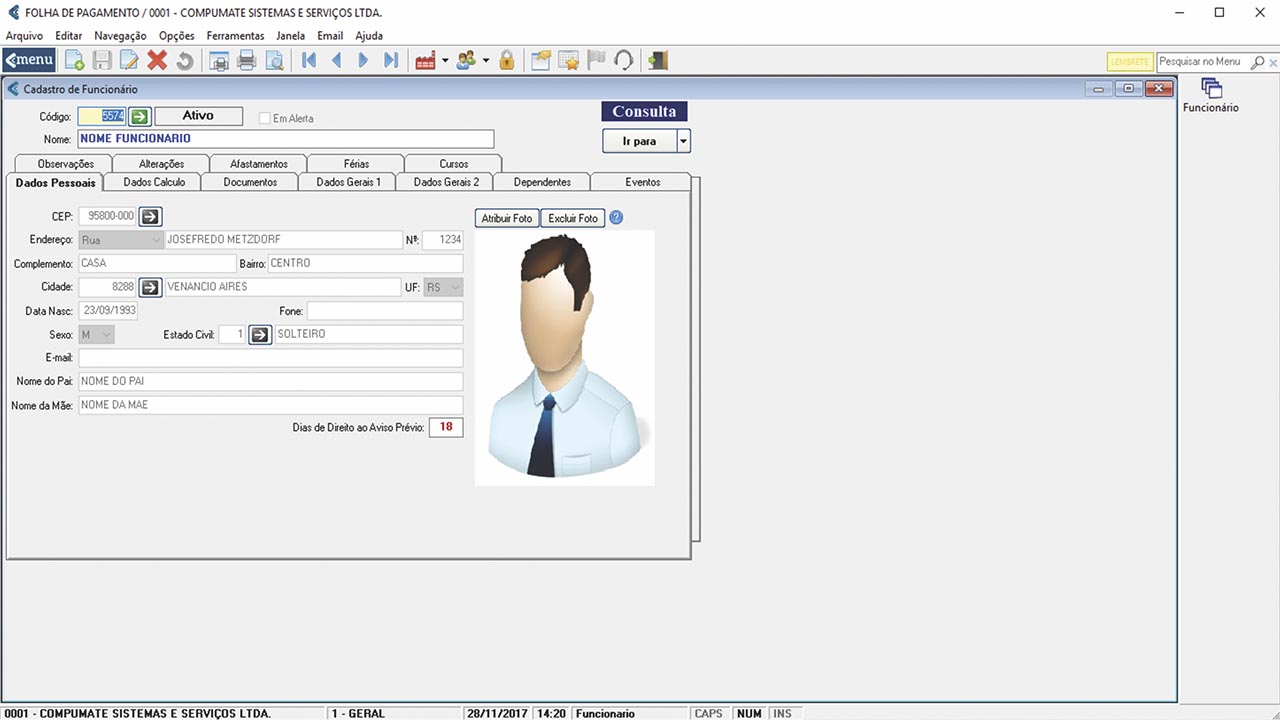Open the Sexo dropdown
The width and height of the screenshot is (1280, 720).
(106, 334)
